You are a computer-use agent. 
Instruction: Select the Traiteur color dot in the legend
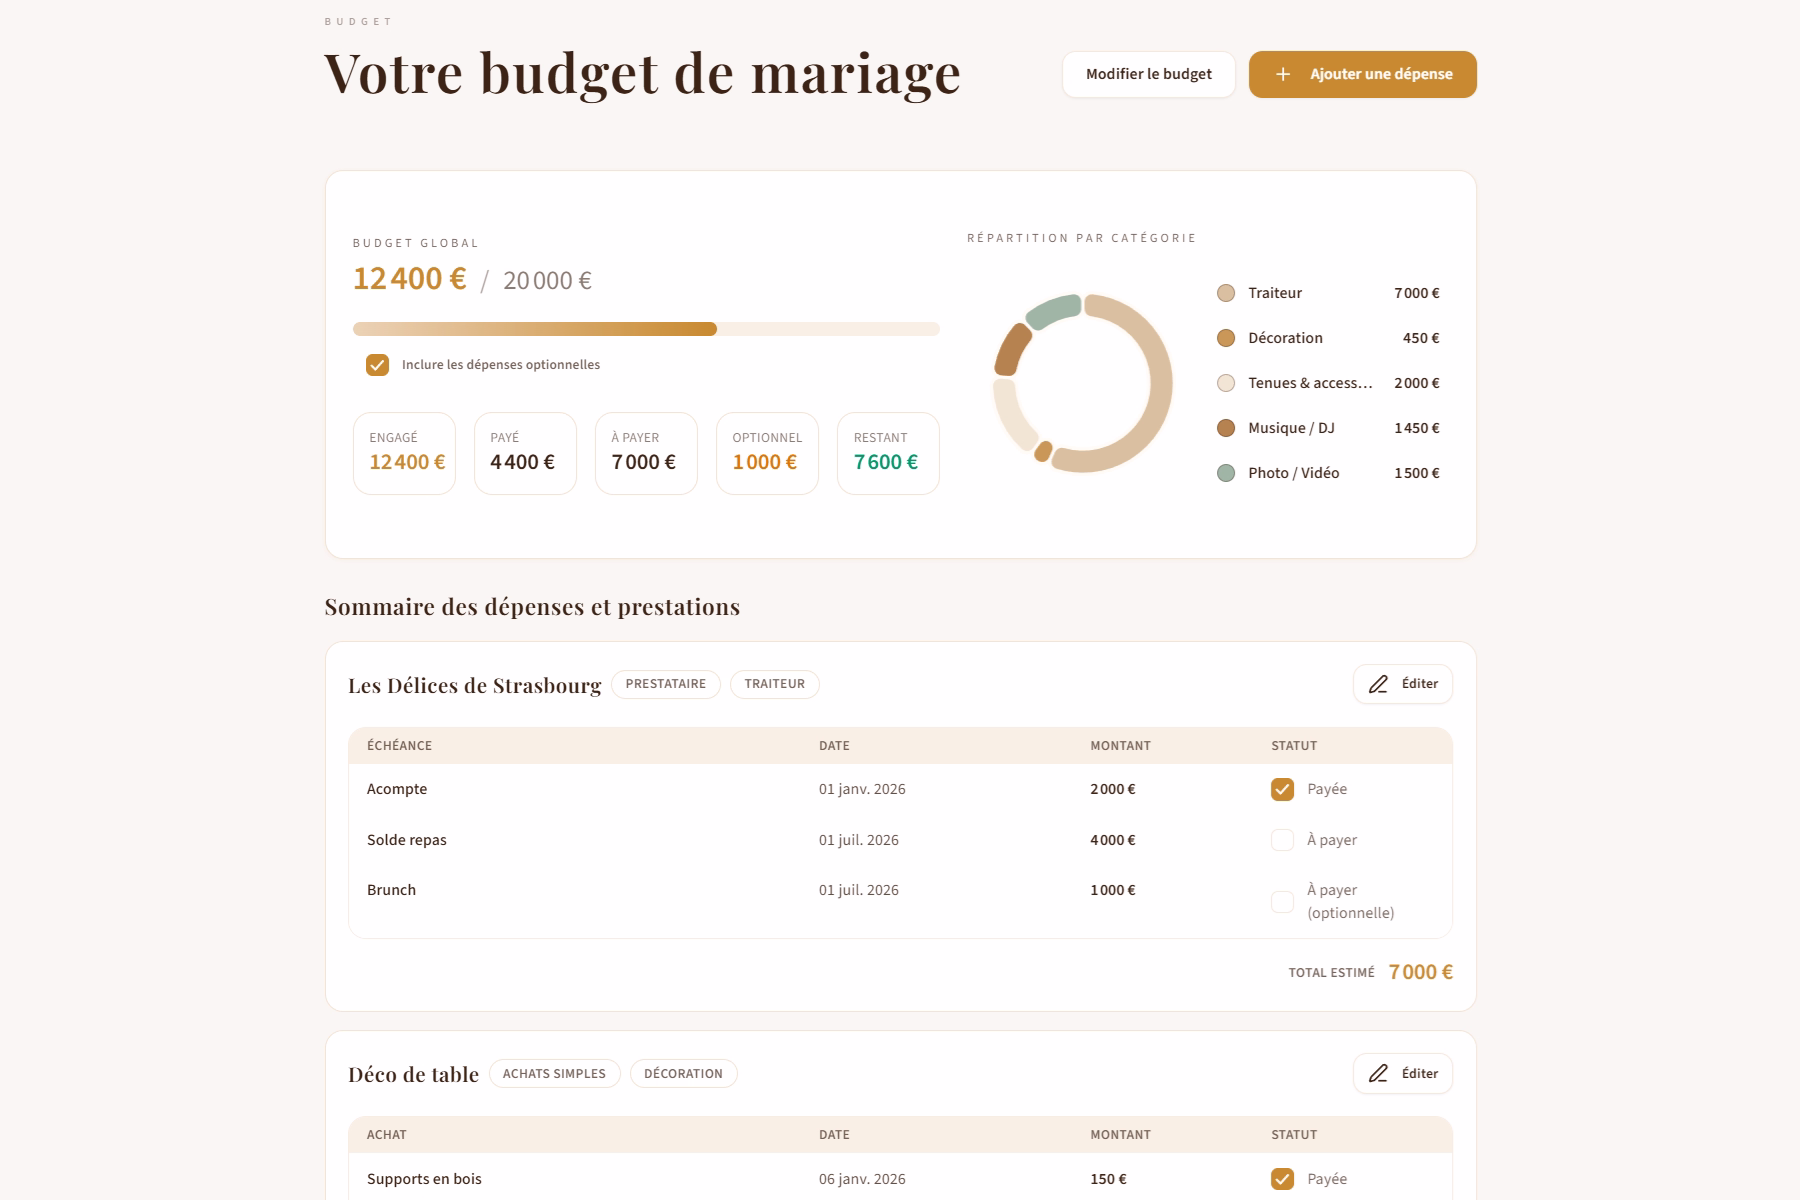click(x=1226, y=293)
